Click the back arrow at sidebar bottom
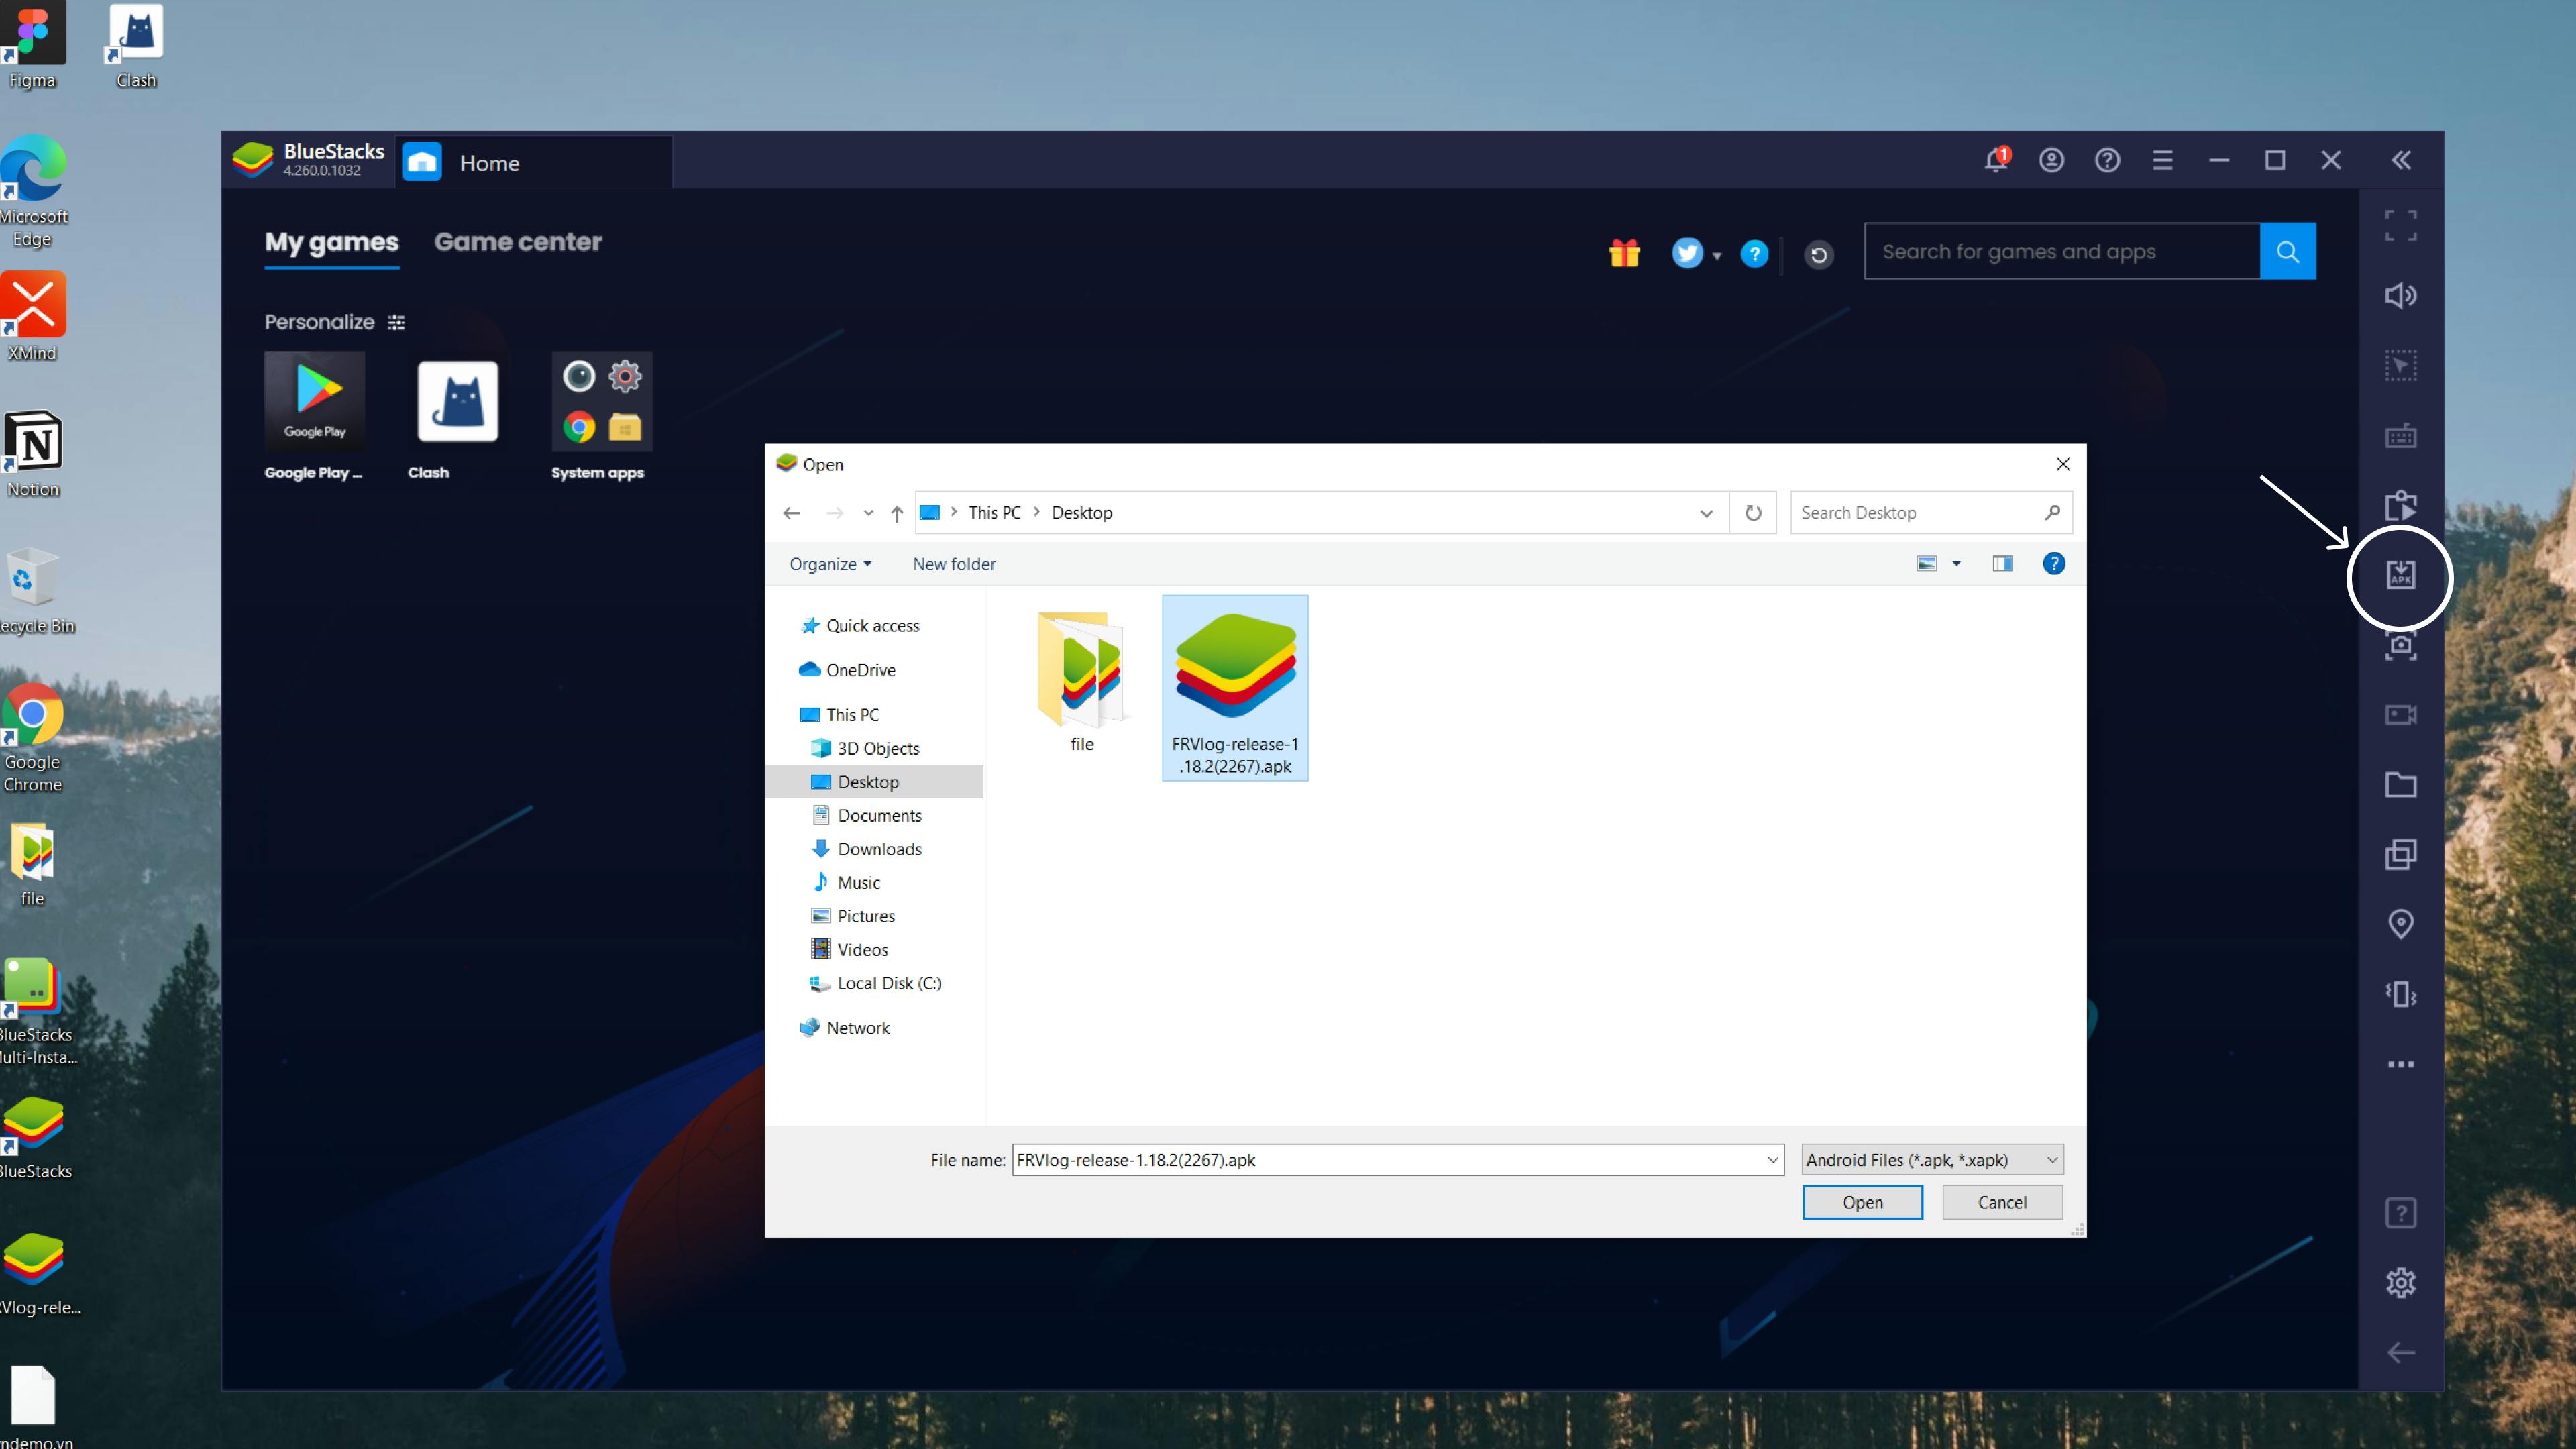Viewport: 2576px width, 1449px height. point(2401,1353)
